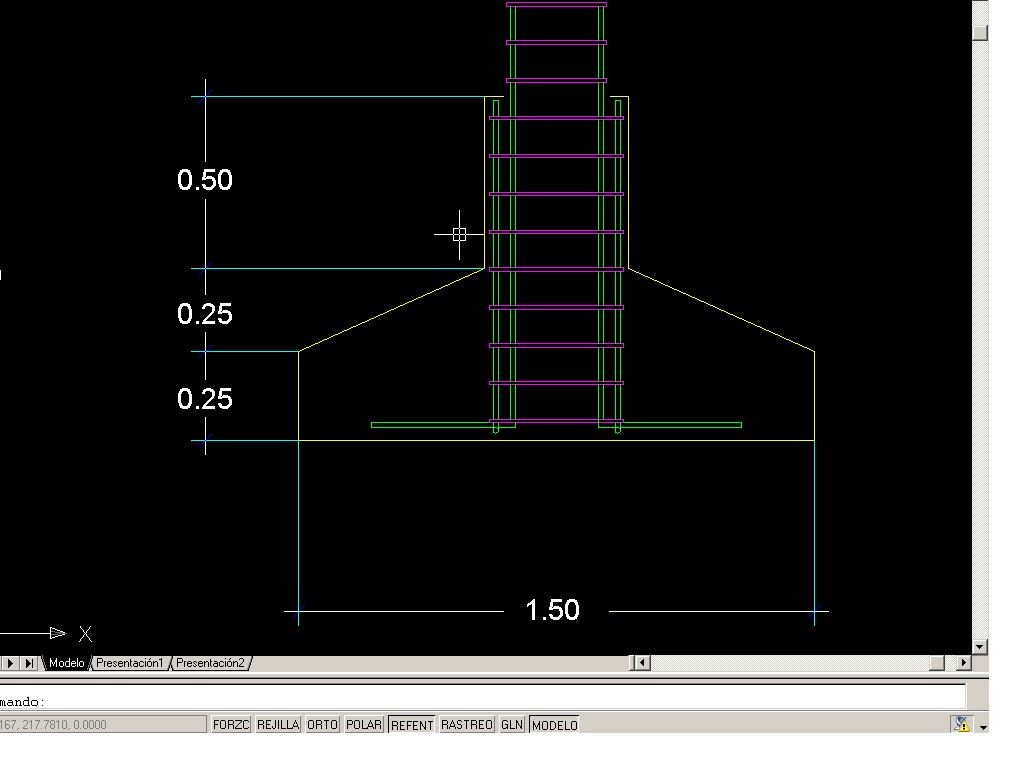The height and width of the screenshot is (768, 1024).
Task: Toggle GLN lineweight display
Action: [x=511, y=724]
